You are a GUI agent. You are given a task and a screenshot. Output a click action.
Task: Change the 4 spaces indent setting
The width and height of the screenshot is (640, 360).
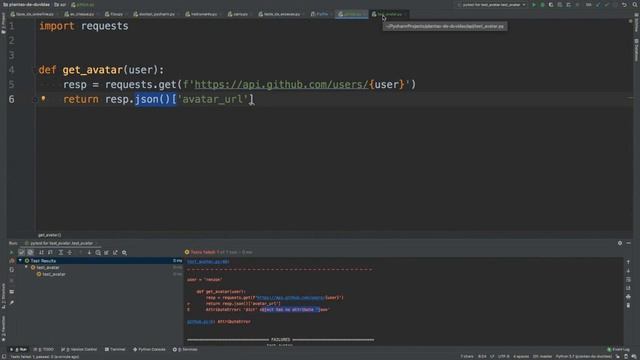point(521,356)
